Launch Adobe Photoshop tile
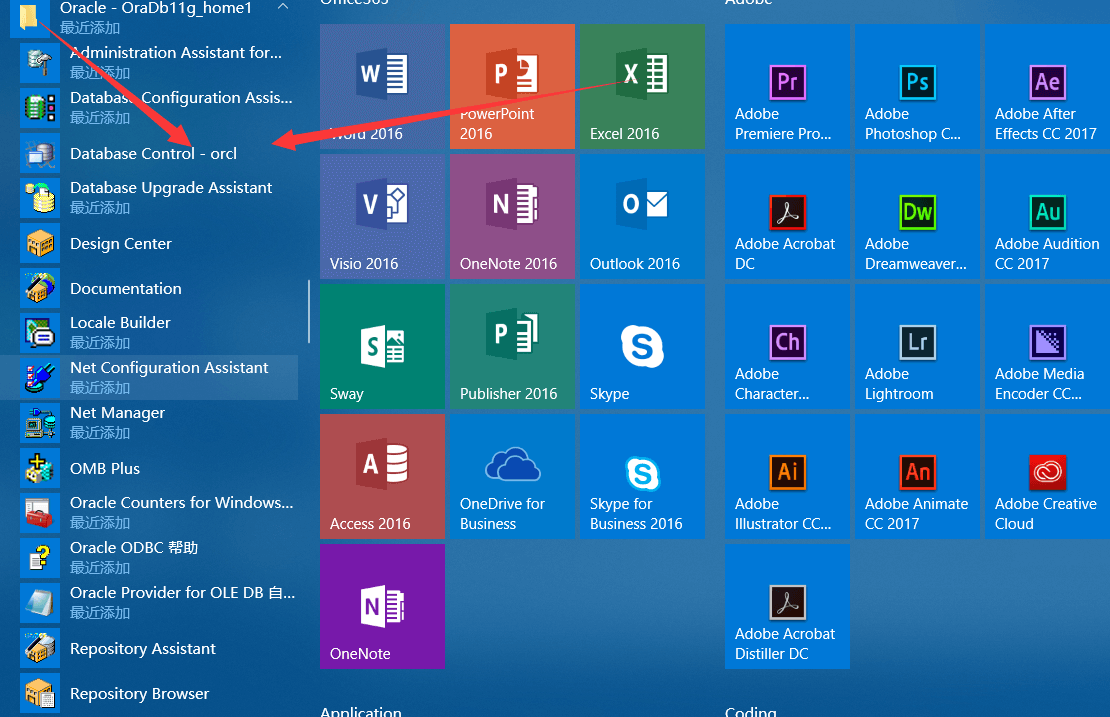1110x717 pixels. tap(917, 86)
